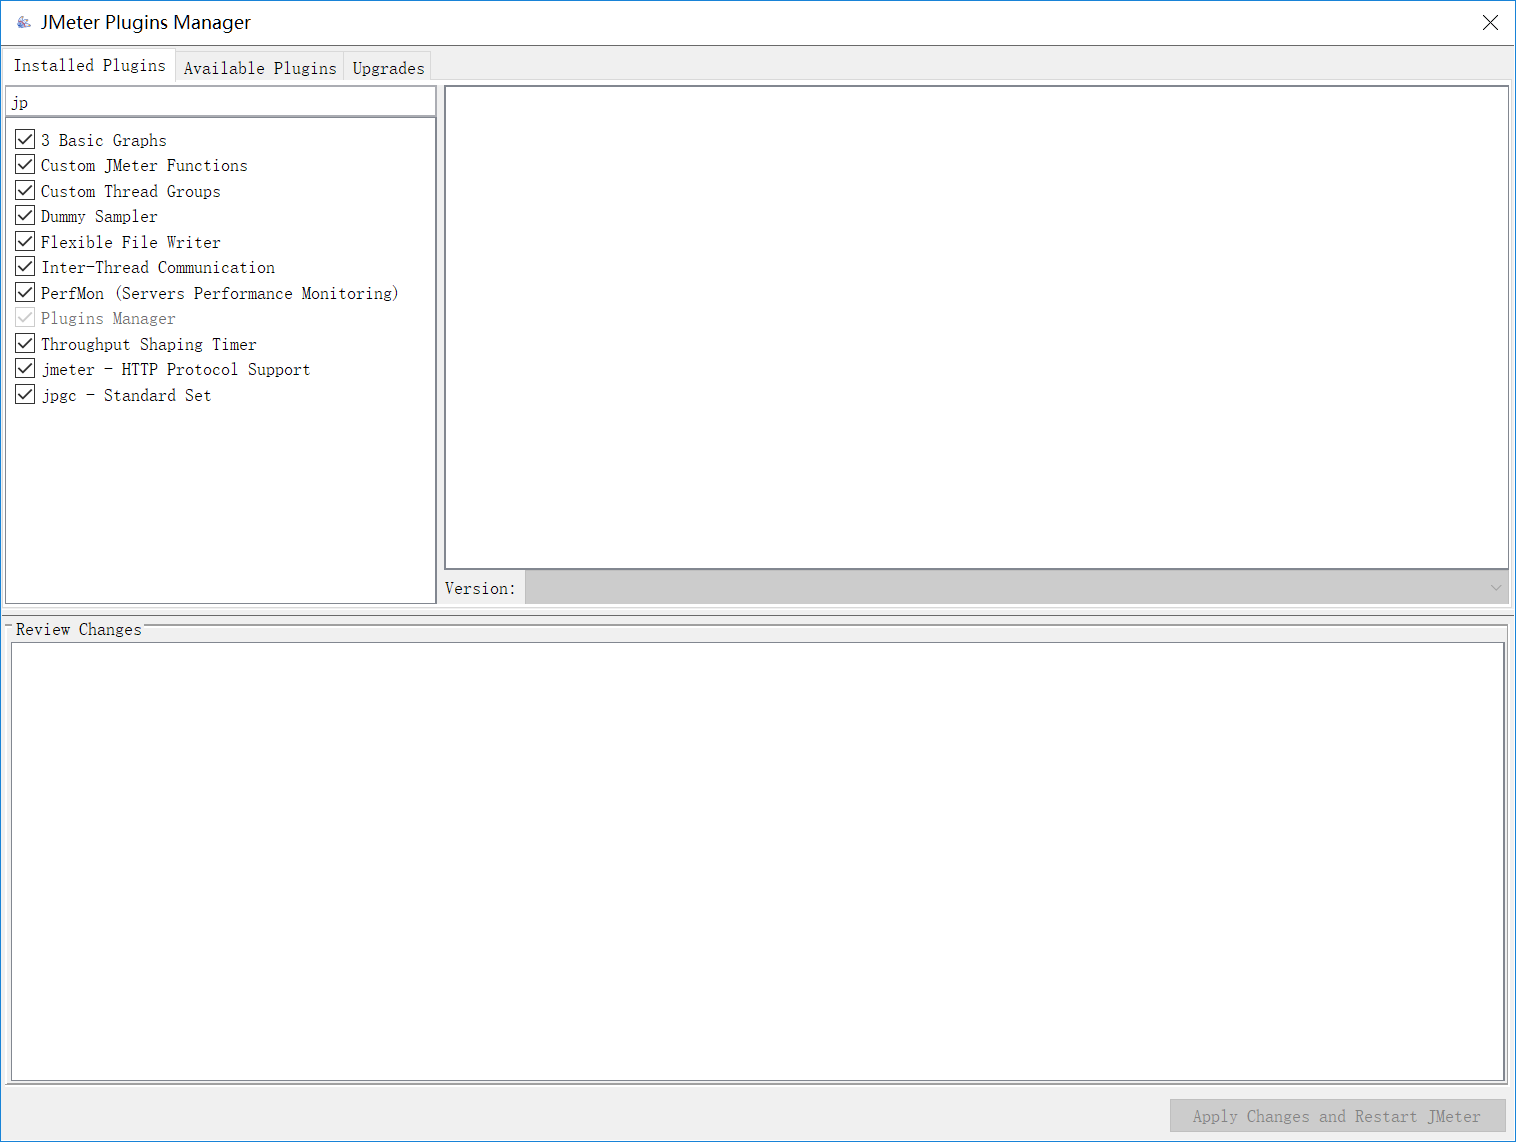Select the Inter-Thread Communication plugin name
This screenshot has height=1142, width=1516.
tap(158, 267)
